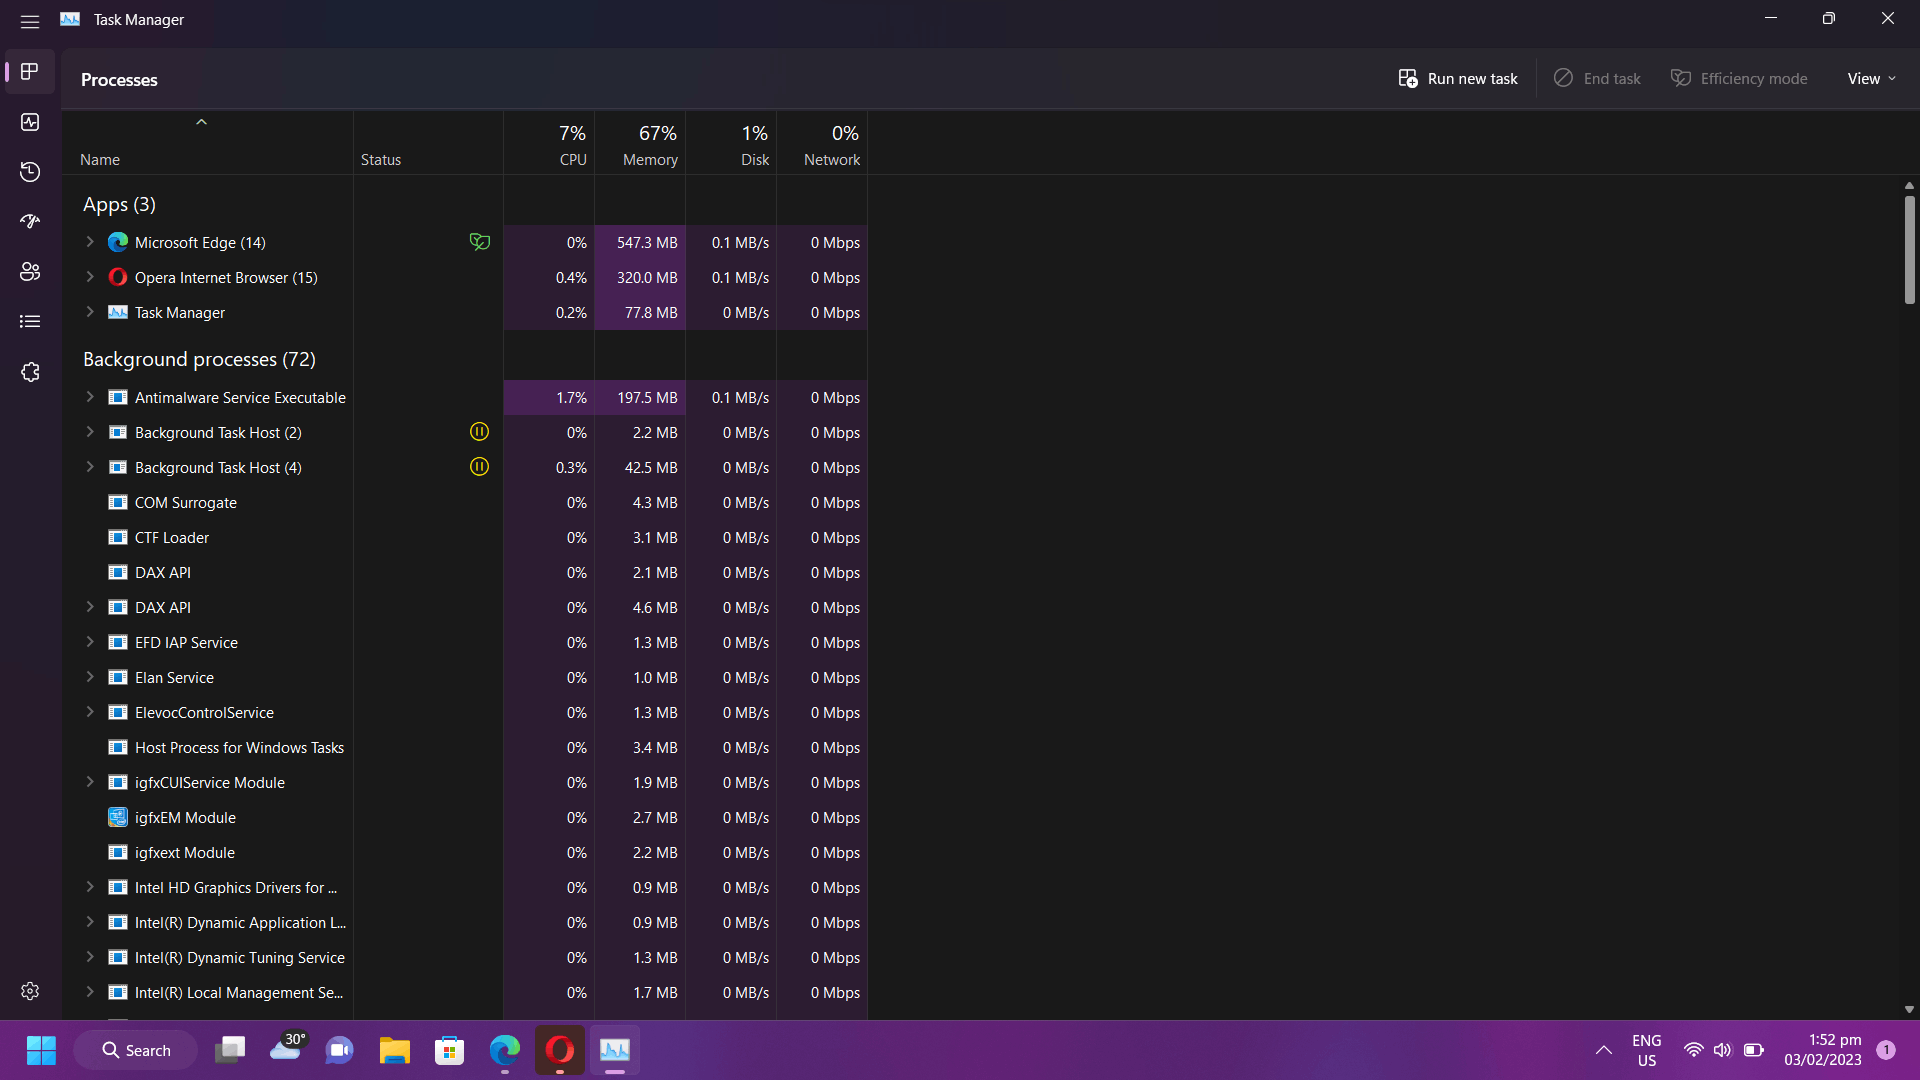1920x1080 pixels.
Task: Open the Users page icon
Action: pos(30,272)
